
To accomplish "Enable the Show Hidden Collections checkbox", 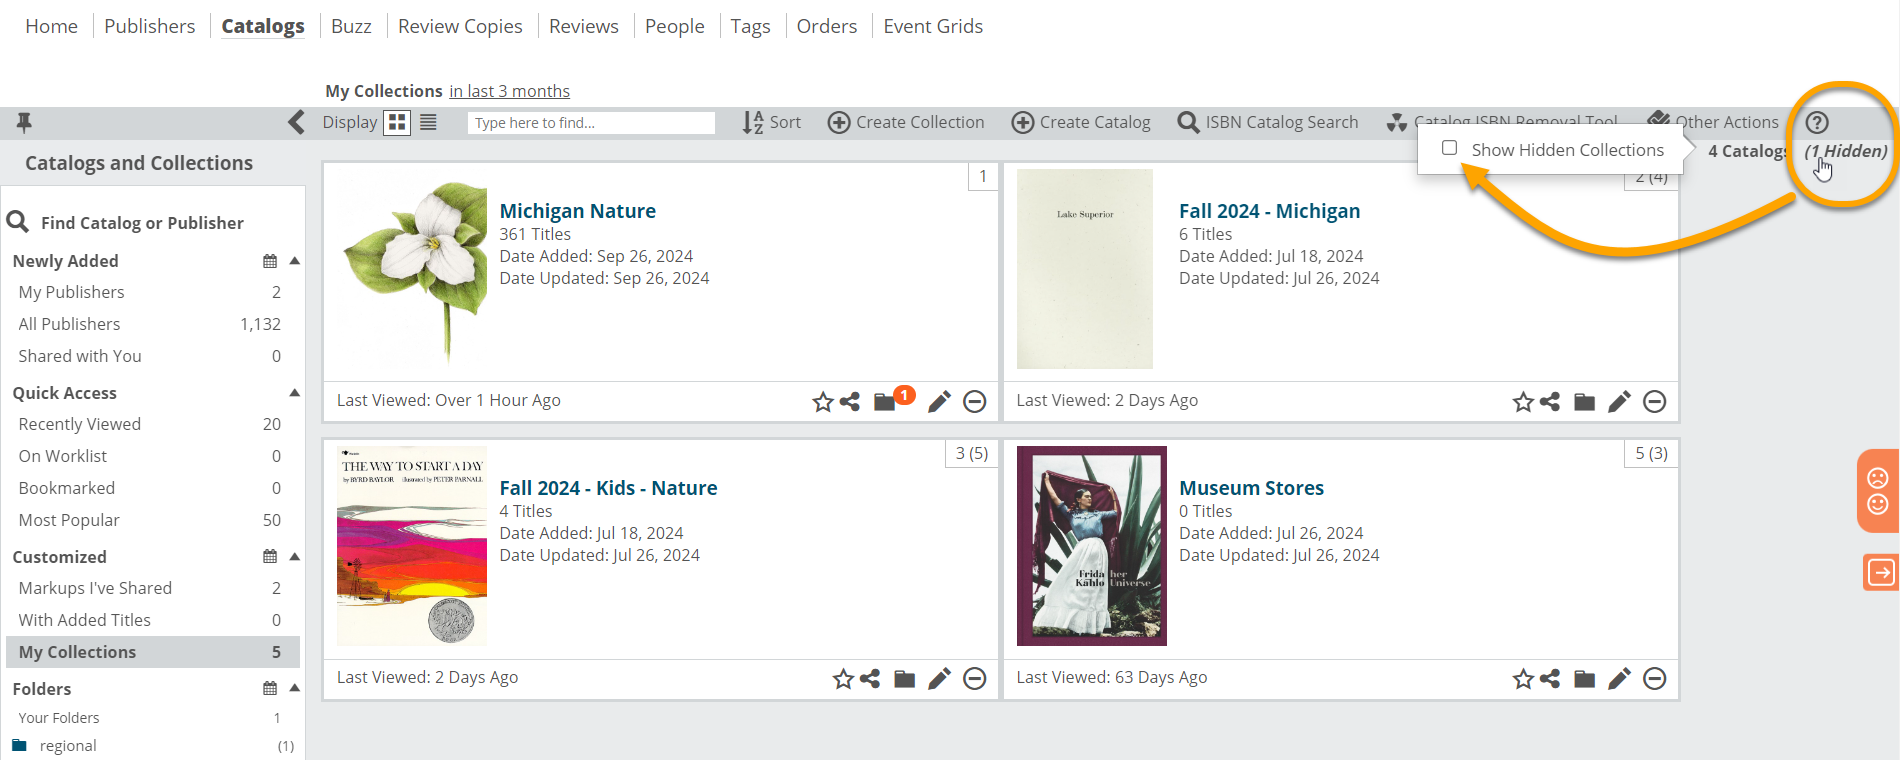I will coord(1449,148).
